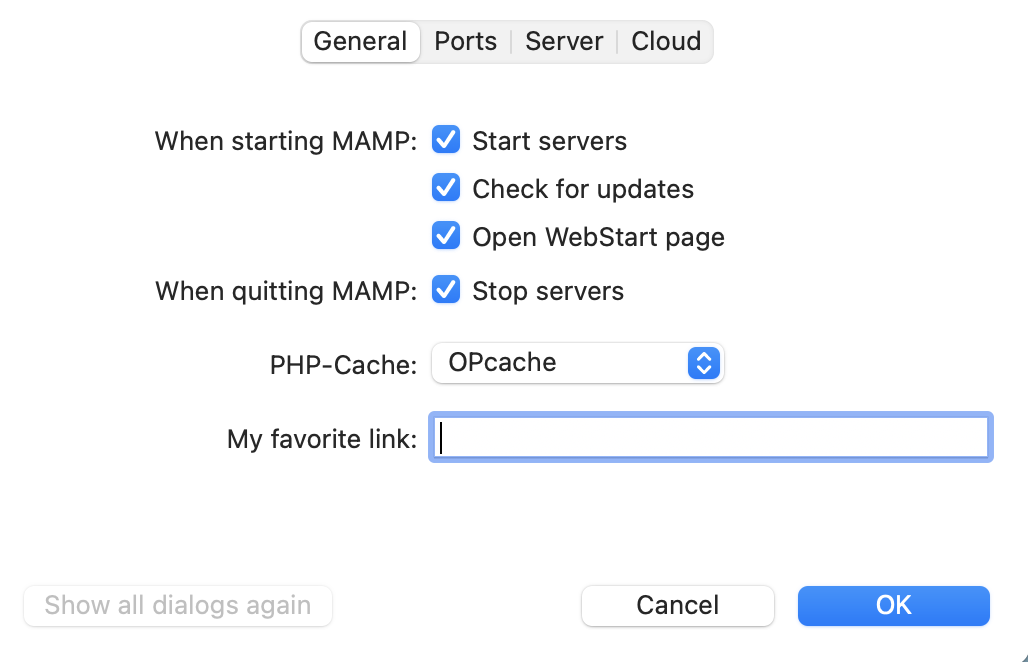The image size is (1028, 662).
Task: Click the blue checkmark beside "Start servers"
Action: [x=445, y=140]
